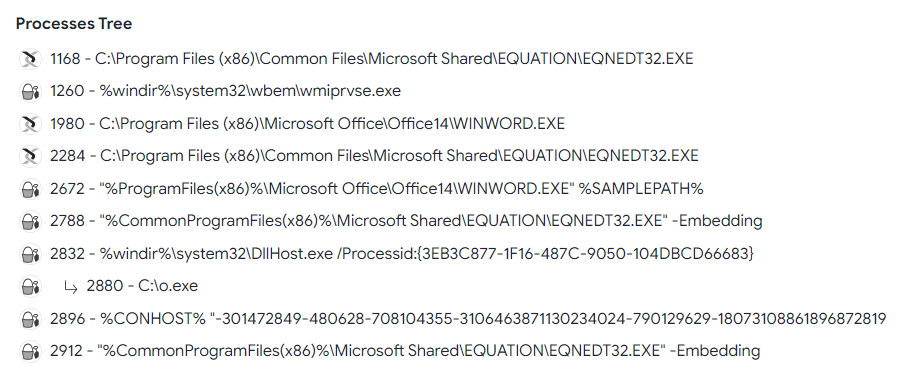
Task: Click the icon next to process 2896 CONHOST
Action: (x=29, y=318)
